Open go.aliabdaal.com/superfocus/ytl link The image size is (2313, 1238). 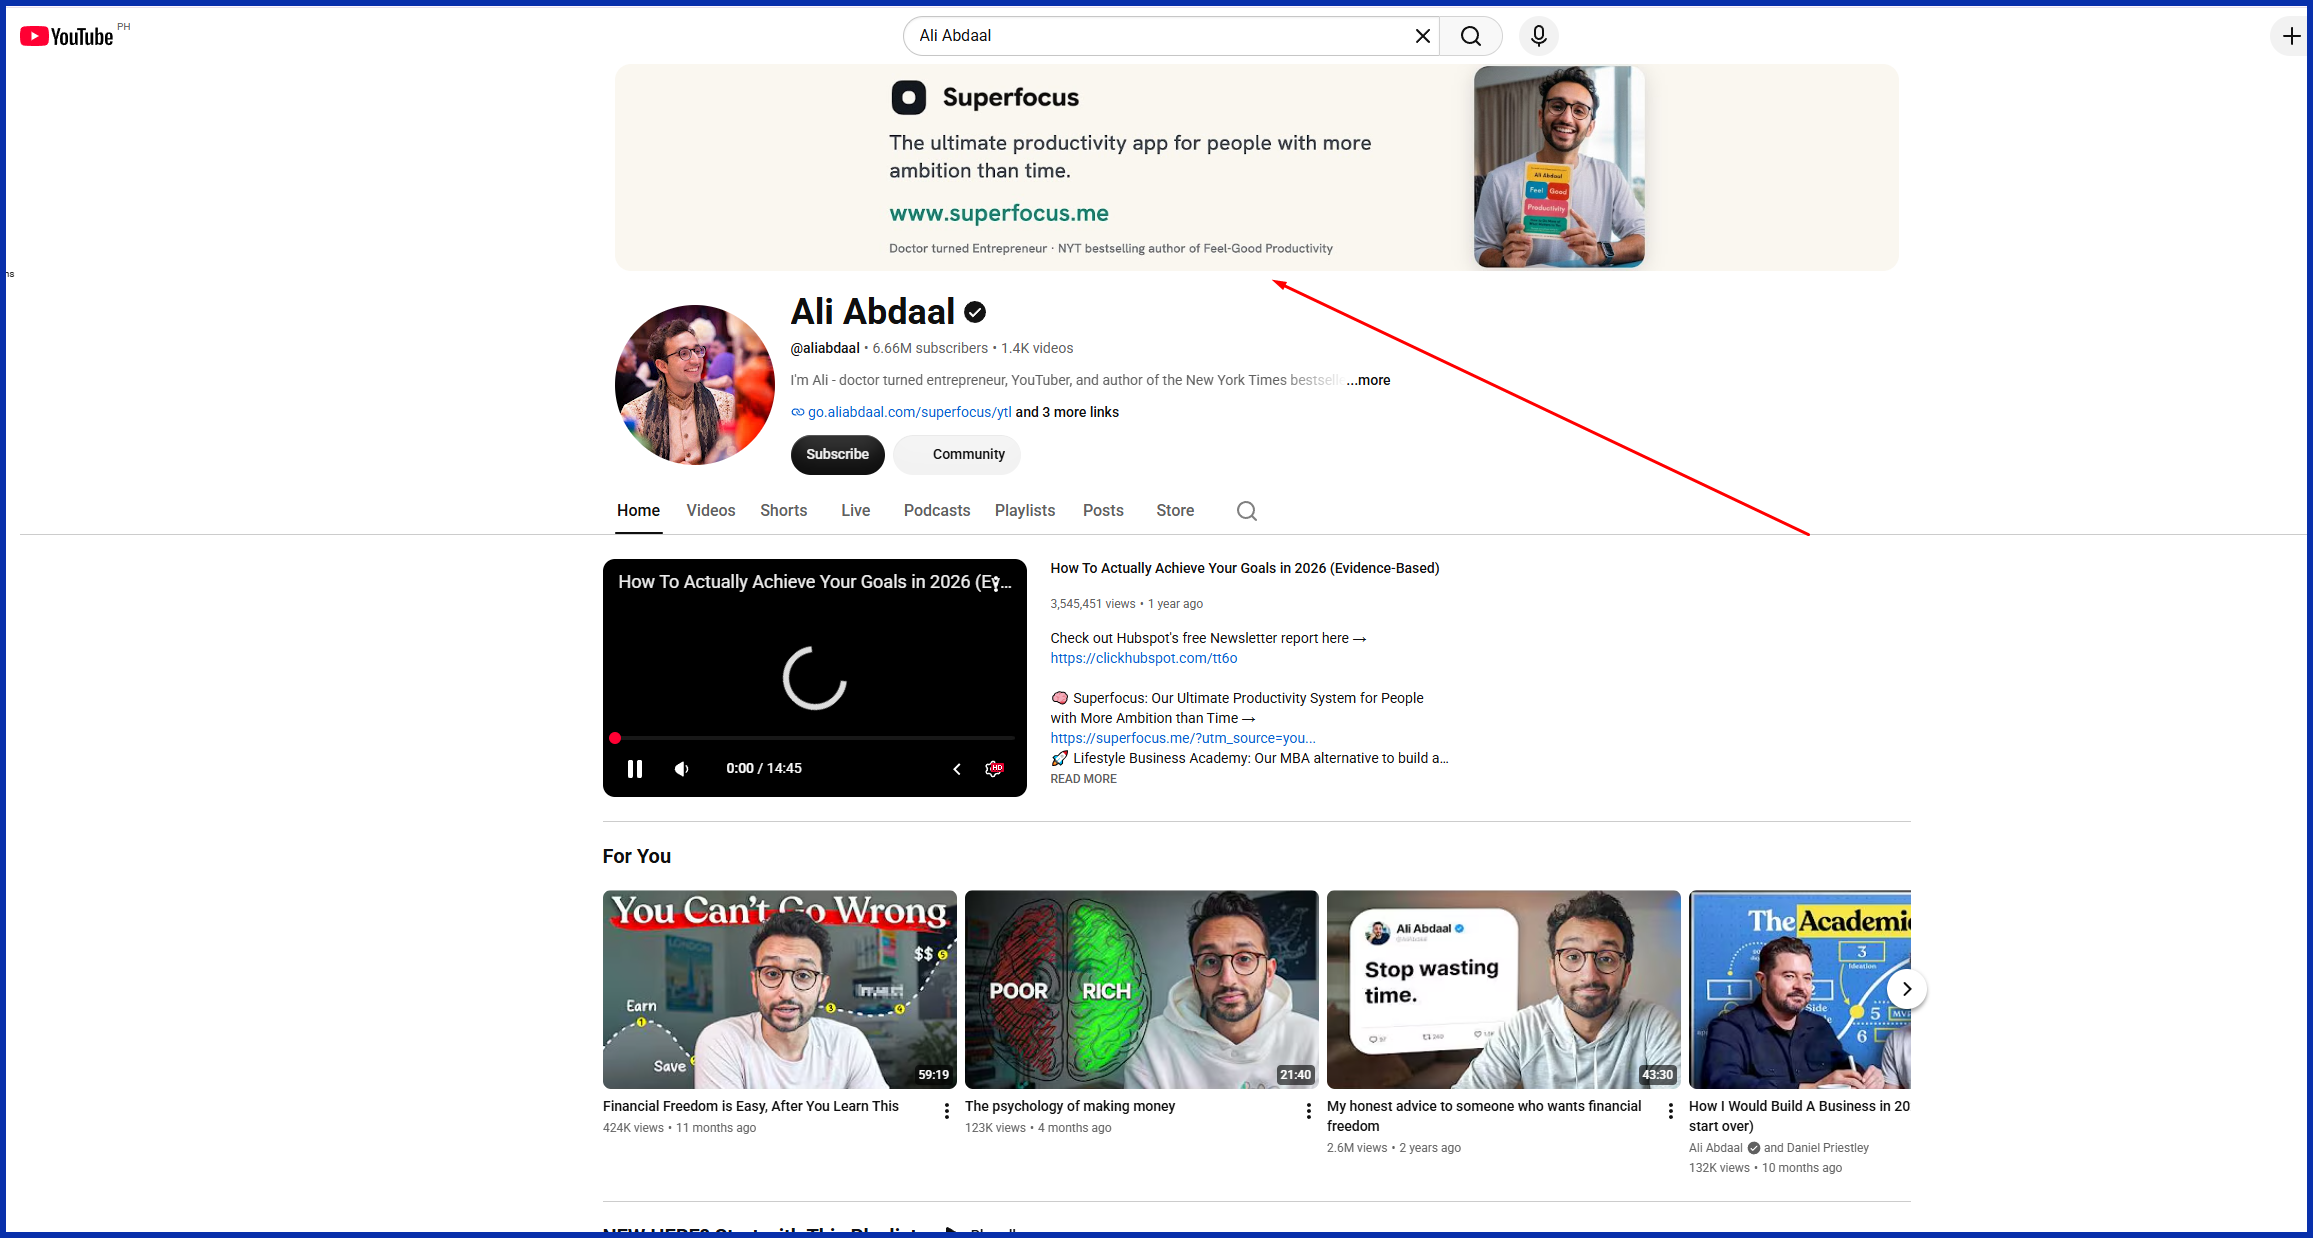[x=909, y=412]
